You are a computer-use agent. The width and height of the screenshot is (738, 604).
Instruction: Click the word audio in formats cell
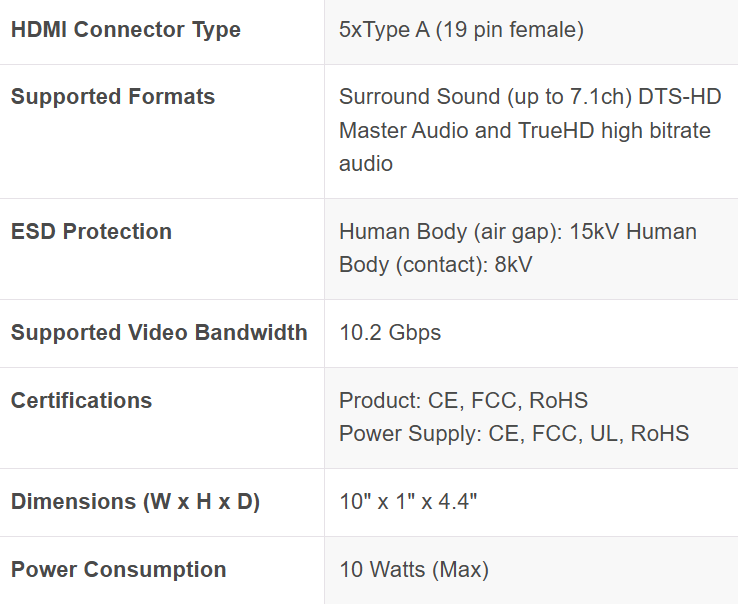coord(366,164)
